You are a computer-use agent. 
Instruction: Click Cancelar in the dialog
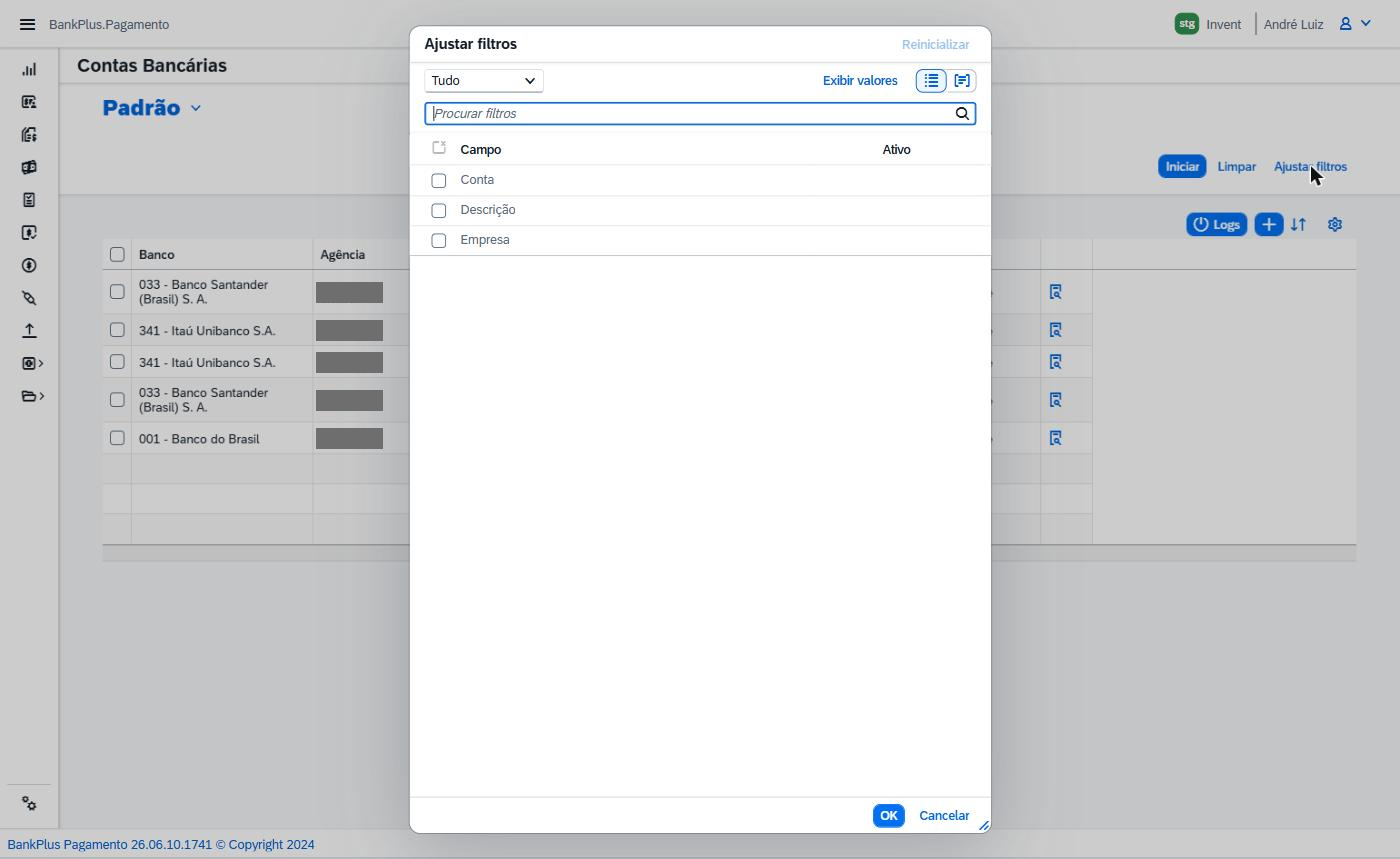(944, 816)
